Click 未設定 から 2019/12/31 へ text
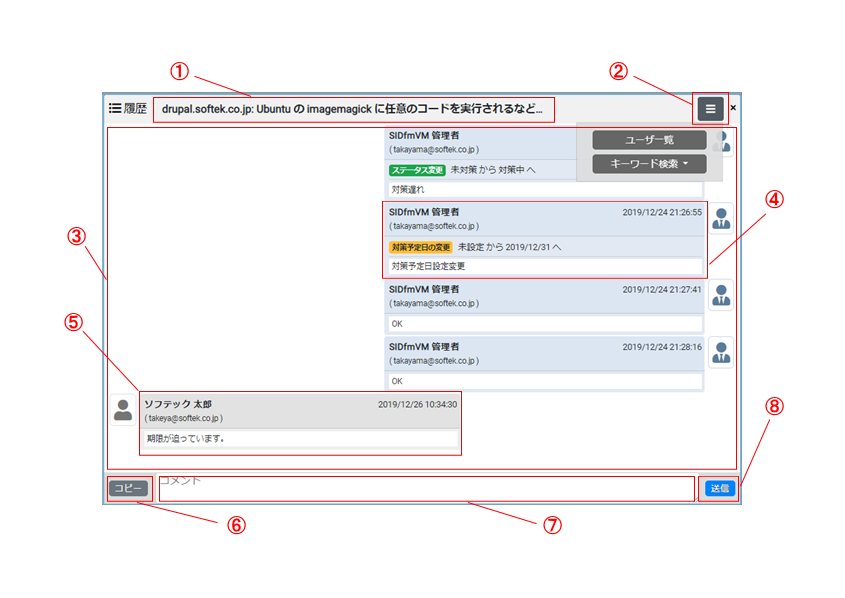The image size is (845, 598). 509,247
